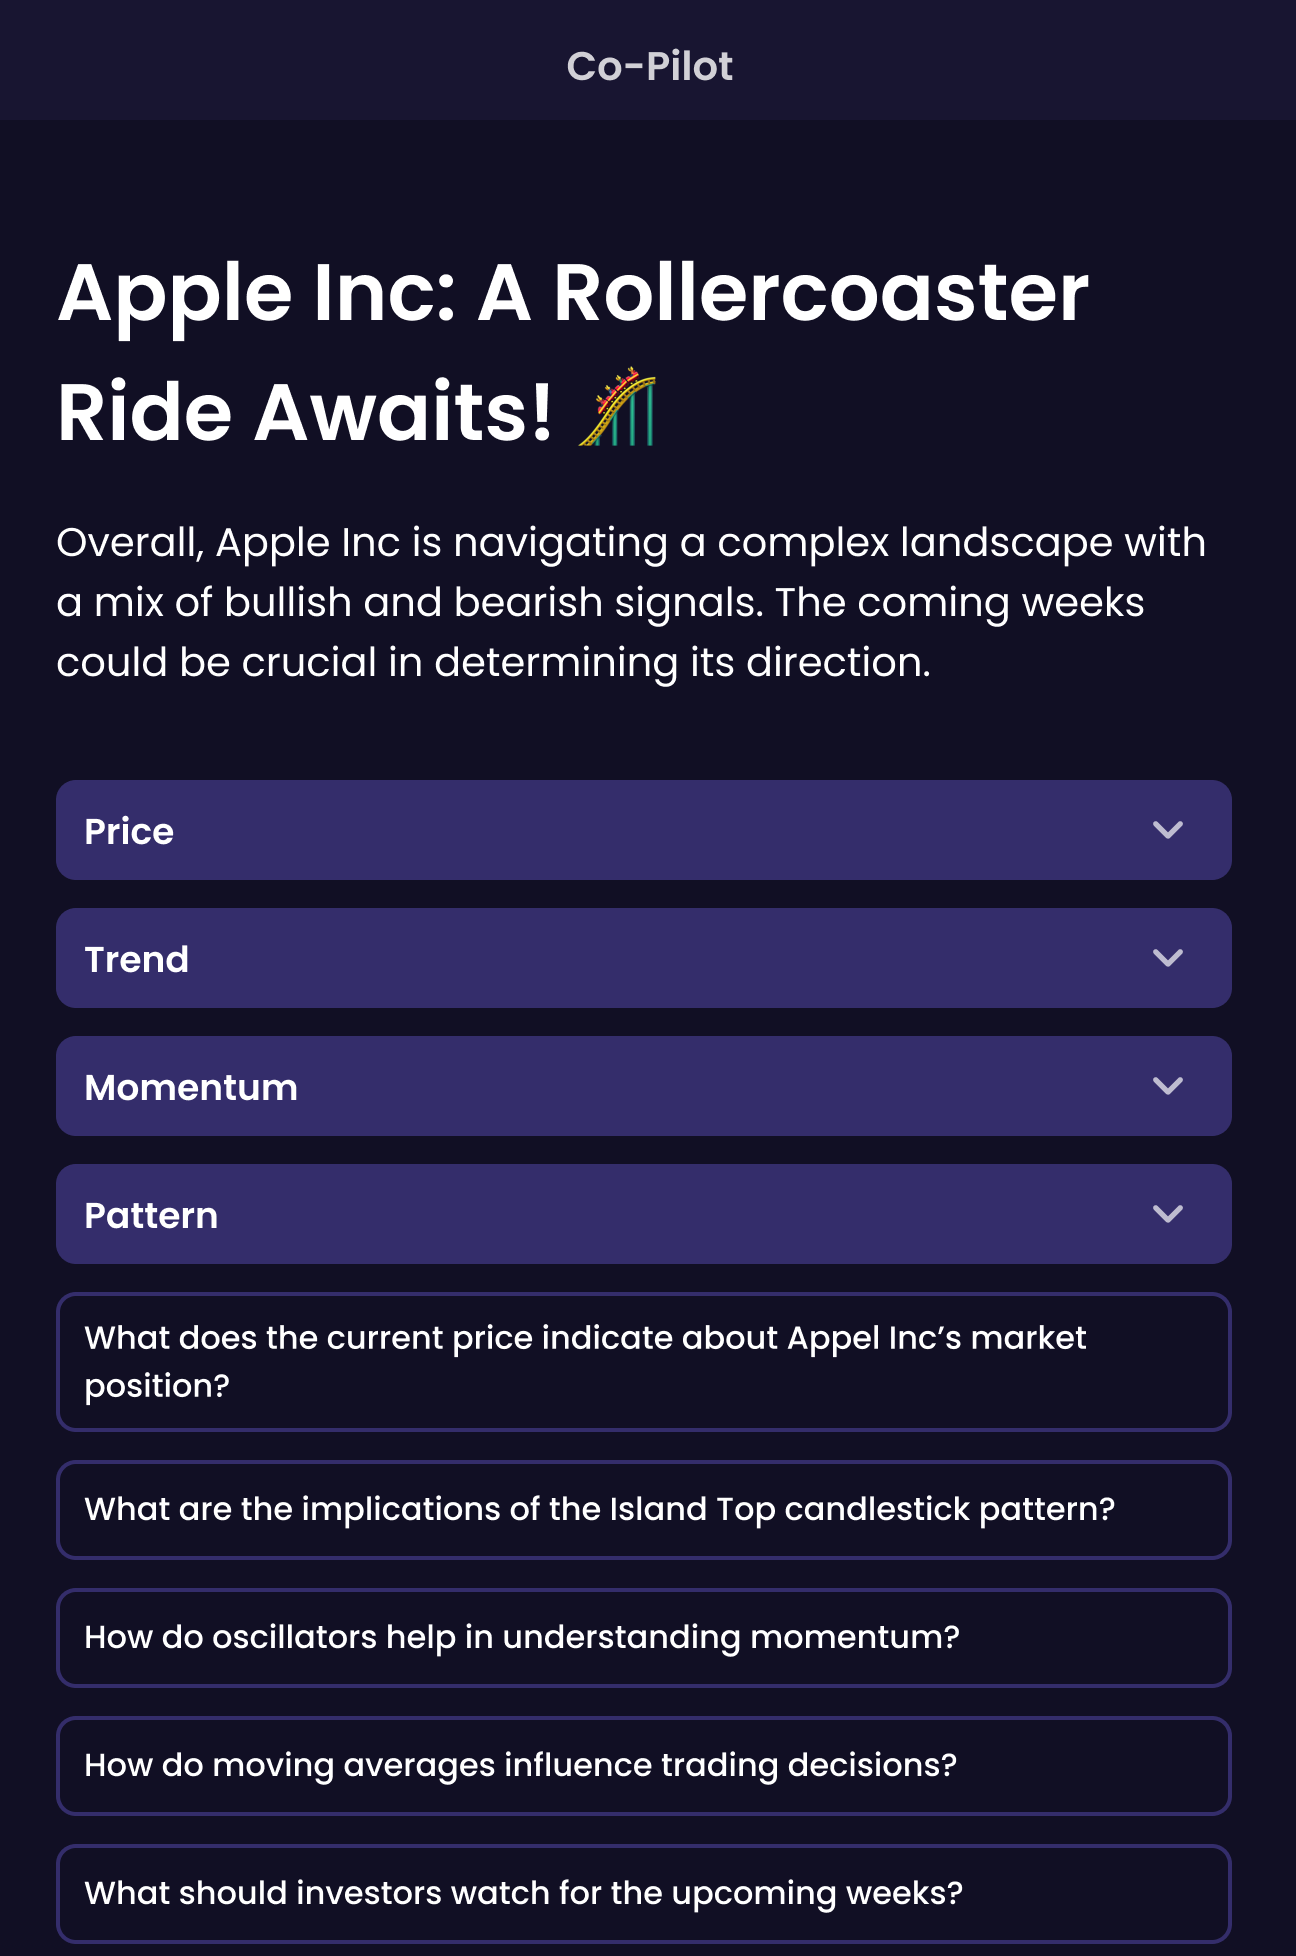Expand the Trend accordion by its label
This screenshot has width=1296, height=1956.
(x=137, y=959)
